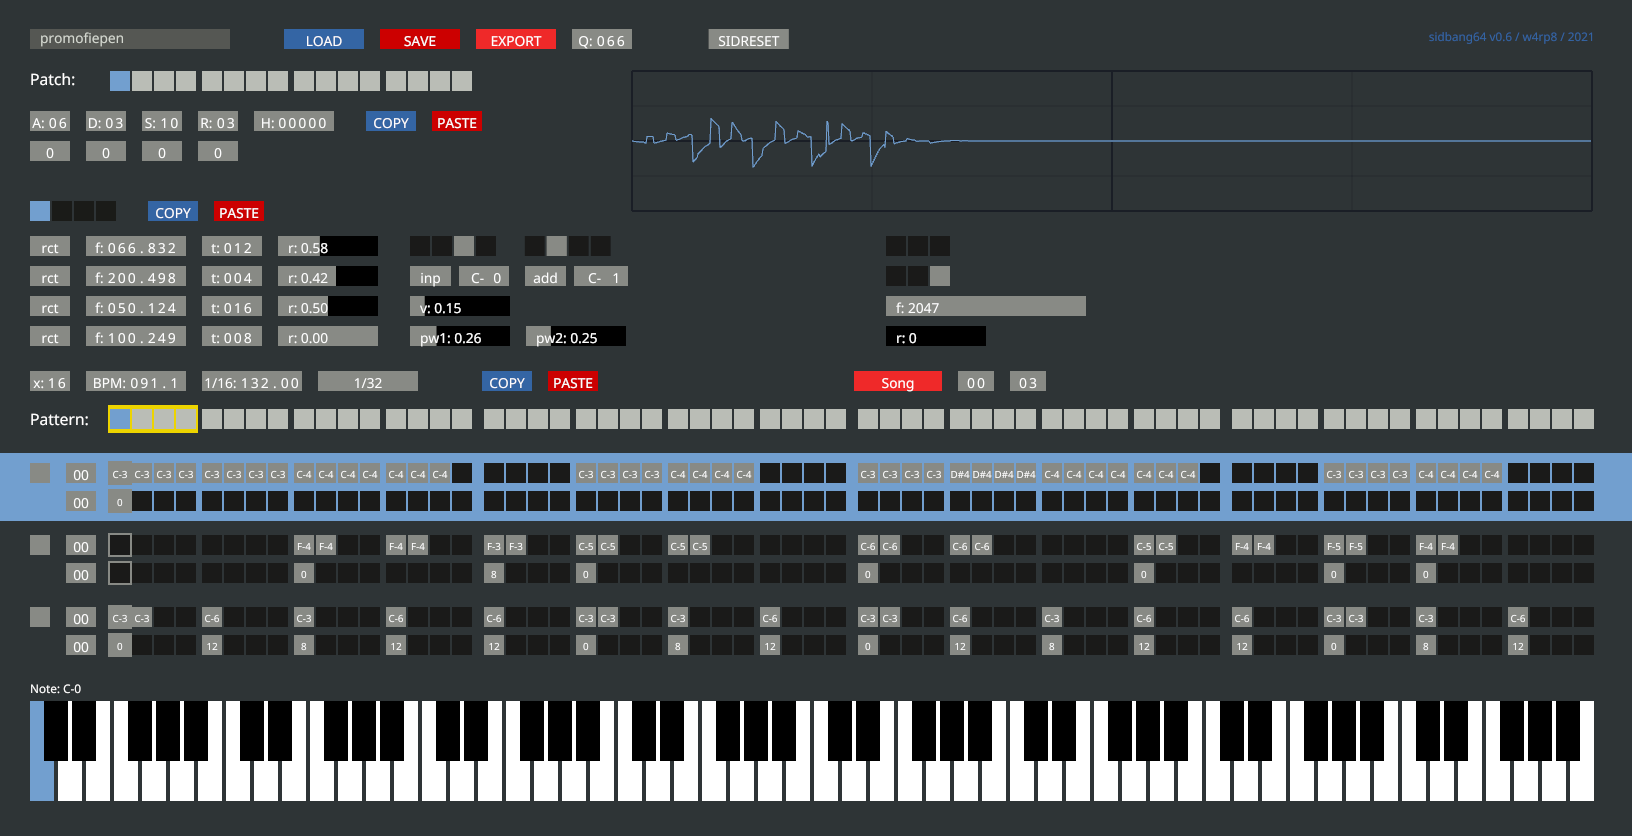This screenshot has height=836, width=1632.
Task: Toggle the red Song mode button
Action: 897,382
